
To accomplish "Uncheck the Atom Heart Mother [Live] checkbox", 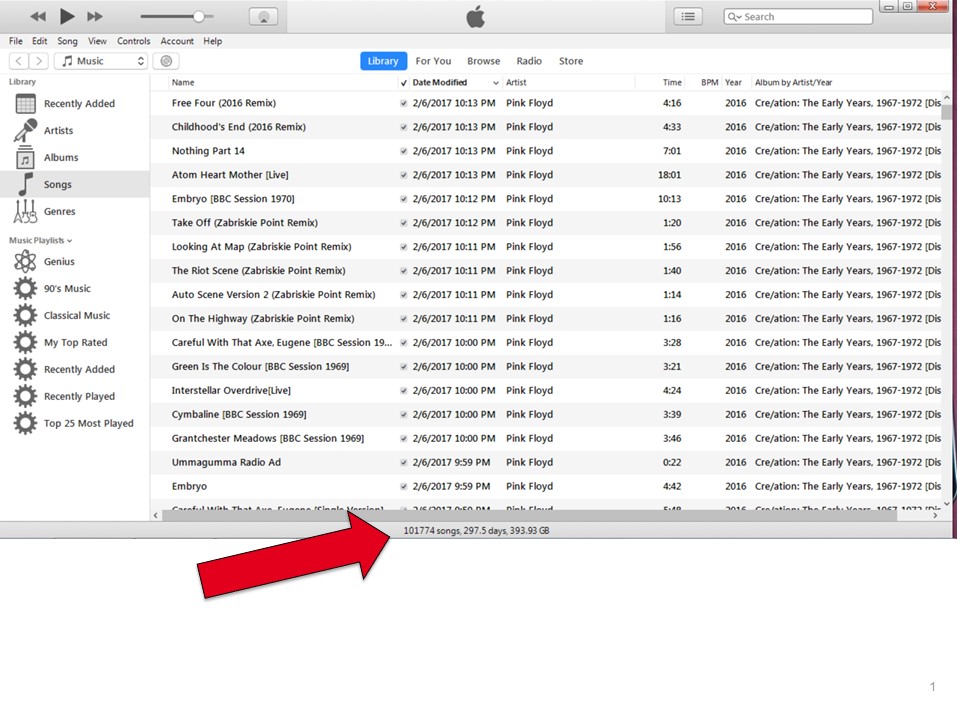I will pyautogui.click(x=403, y=175).
